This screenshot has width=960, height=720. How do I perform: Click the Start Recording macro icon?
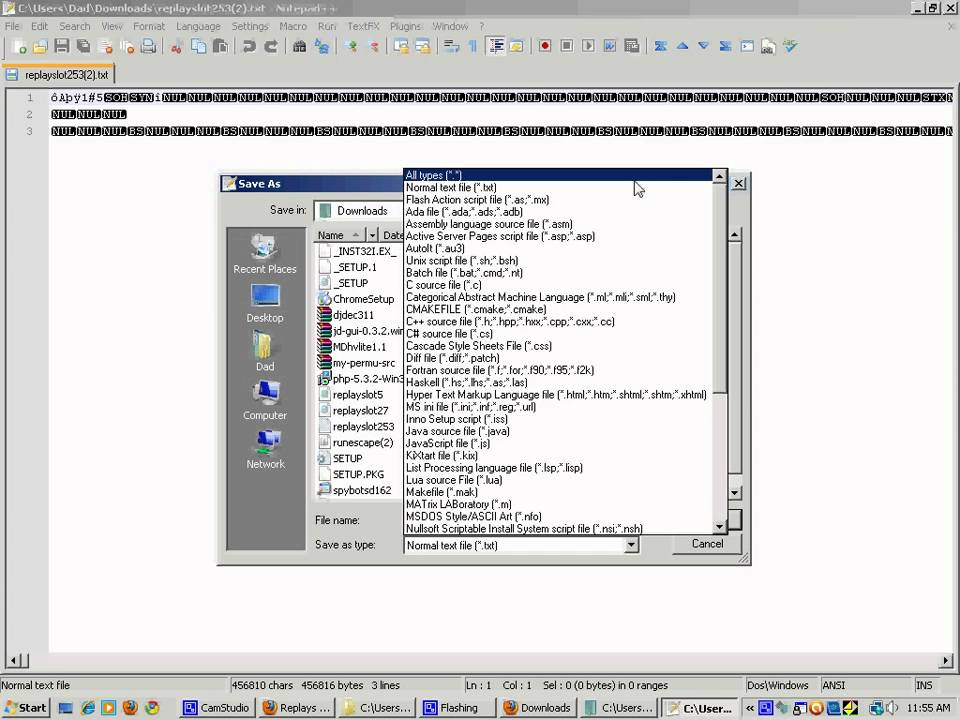click(x=545, y=47)
